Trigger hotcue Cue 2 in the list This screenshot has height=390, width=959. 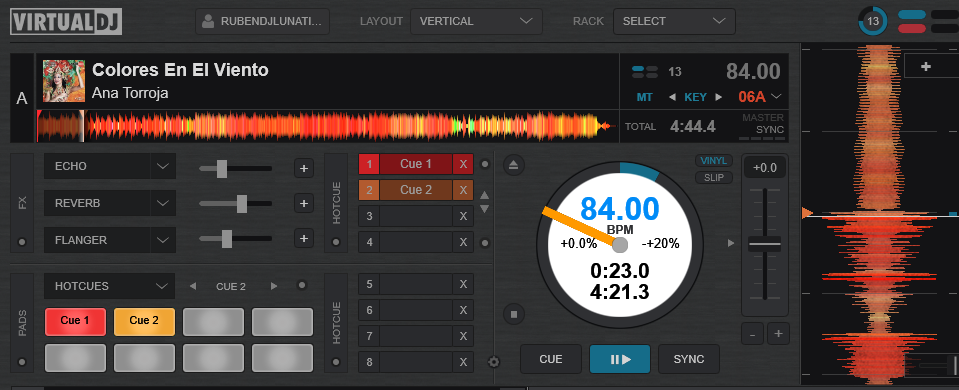coord(416,190)
